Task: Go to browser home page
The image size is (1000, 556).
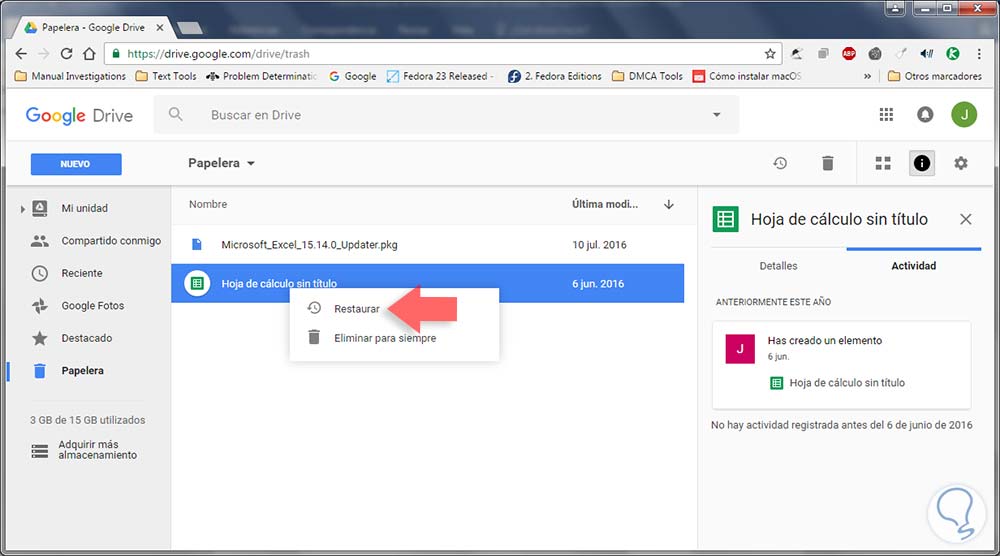Action: (89, 54)
